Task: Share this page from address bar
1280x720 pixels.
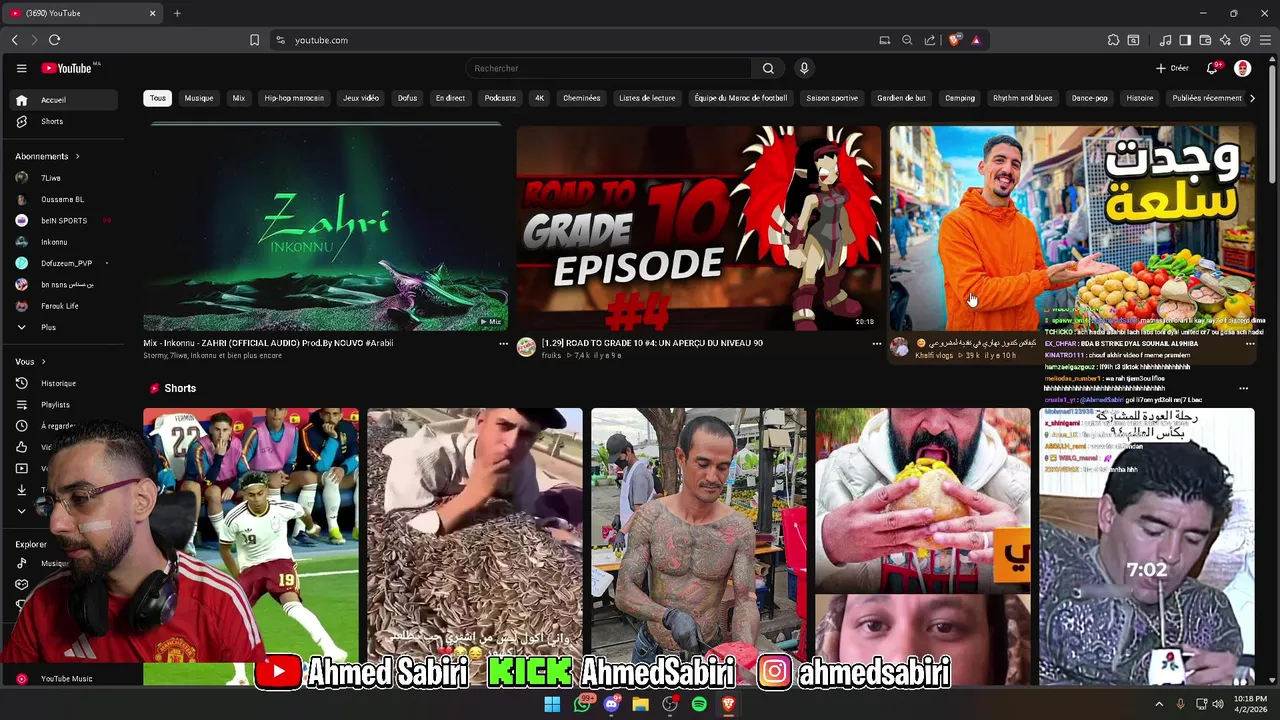Action: point(930,40)
